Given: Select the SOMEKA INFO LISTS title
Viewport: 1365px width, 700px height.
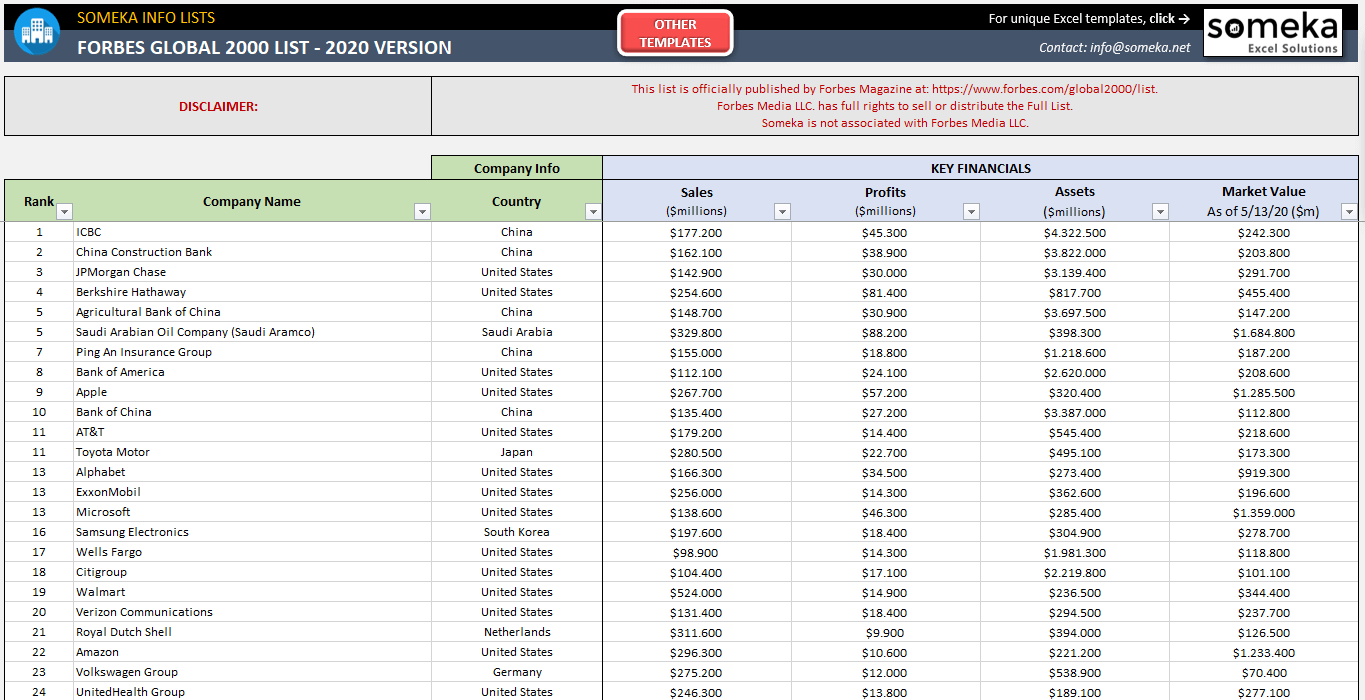Looking at the screenshot, I should 146,17.
